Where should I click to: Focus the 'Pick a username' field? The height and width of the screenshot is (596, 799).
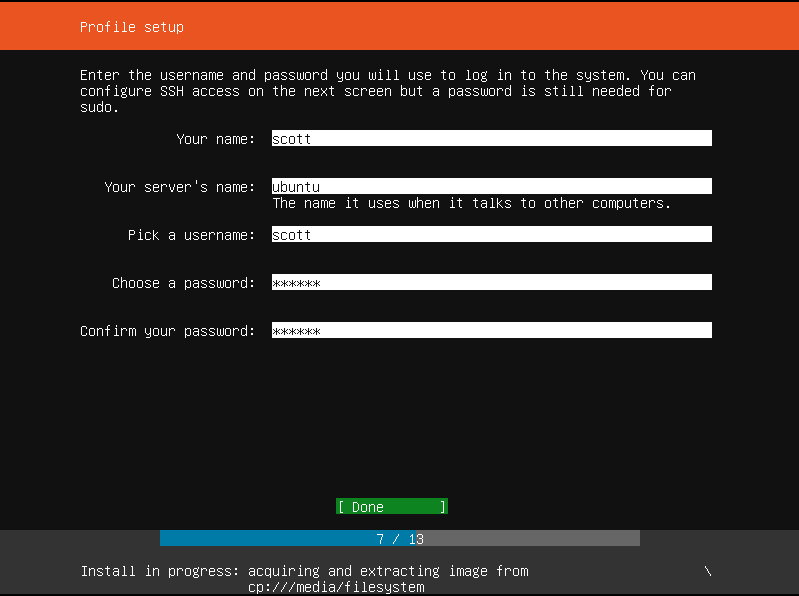pyautogui.click(x=492, y=234)
